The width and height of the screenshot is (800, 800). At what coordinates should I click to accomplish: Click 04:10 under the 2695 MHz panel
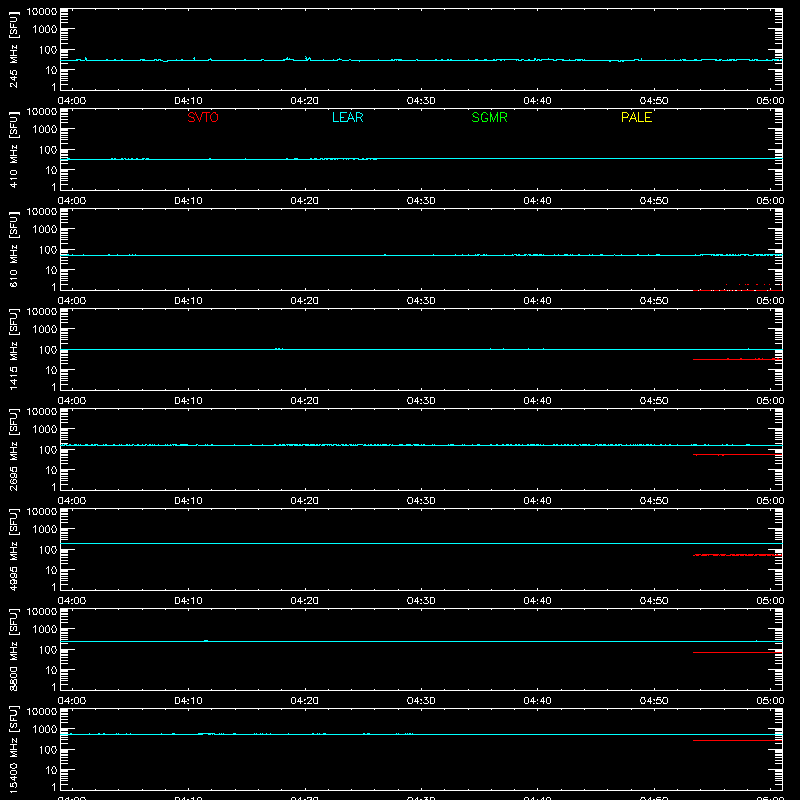point(188,501)
